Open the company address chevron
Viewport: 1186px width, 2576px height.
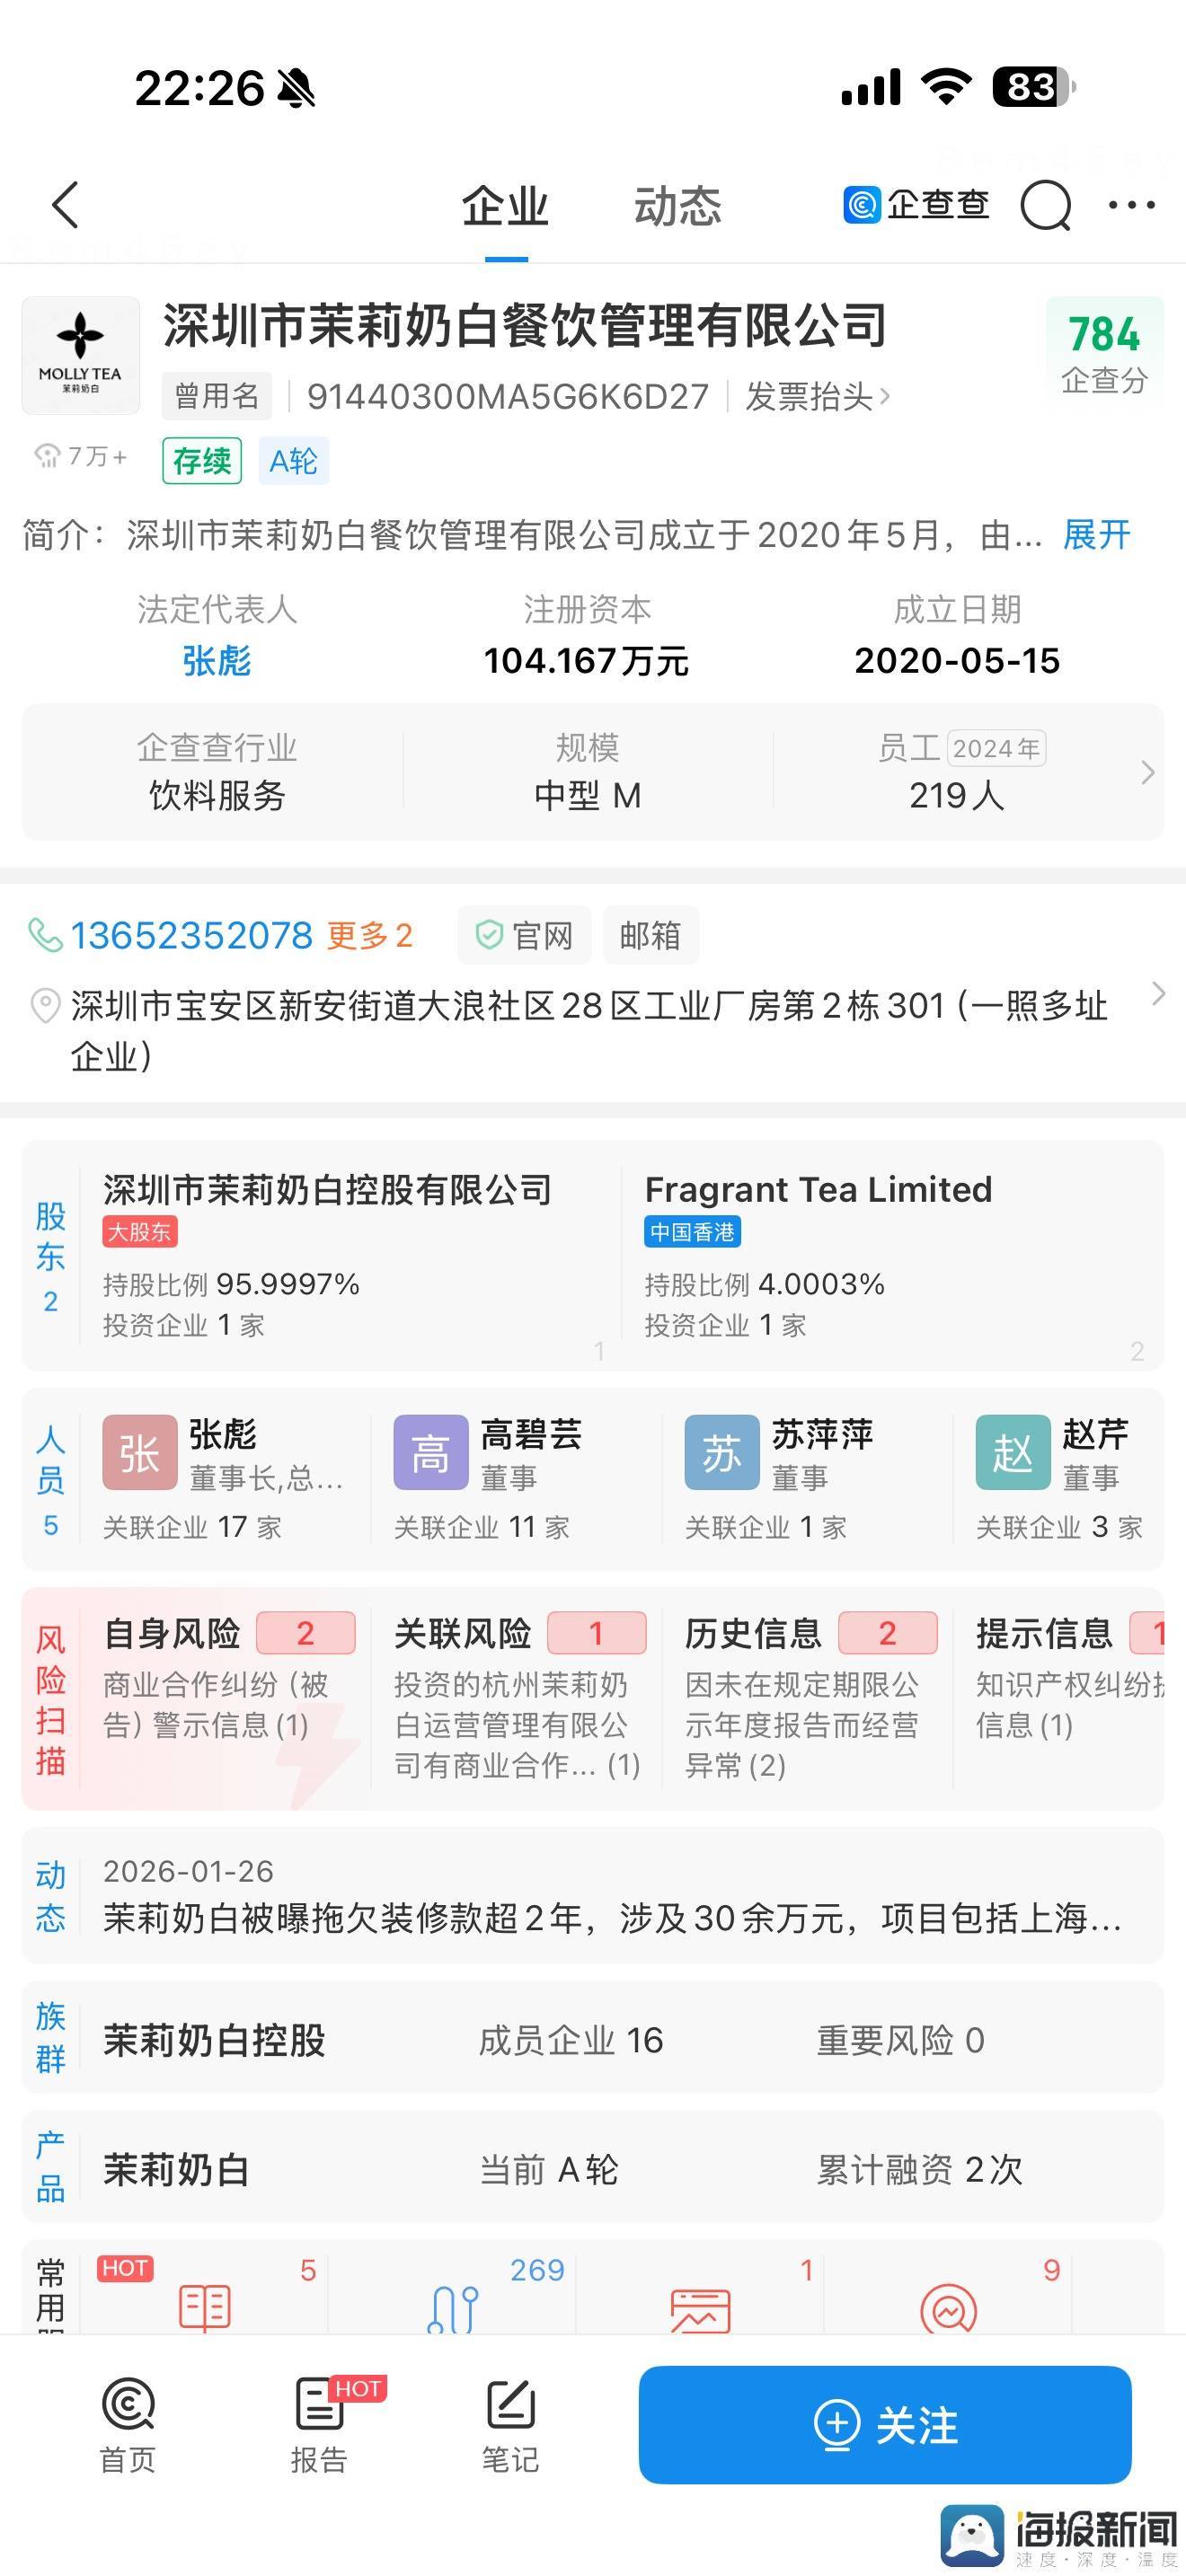coord(1158,994)
